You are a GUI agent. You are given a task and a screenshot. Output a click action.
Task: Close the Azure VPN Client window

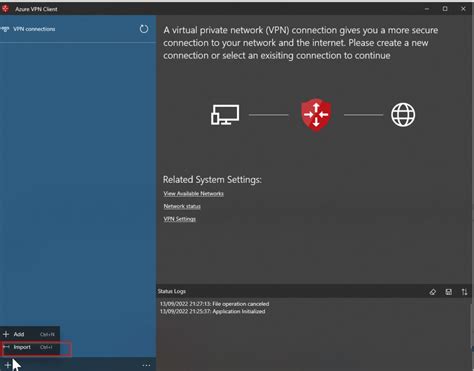(463, 9)
